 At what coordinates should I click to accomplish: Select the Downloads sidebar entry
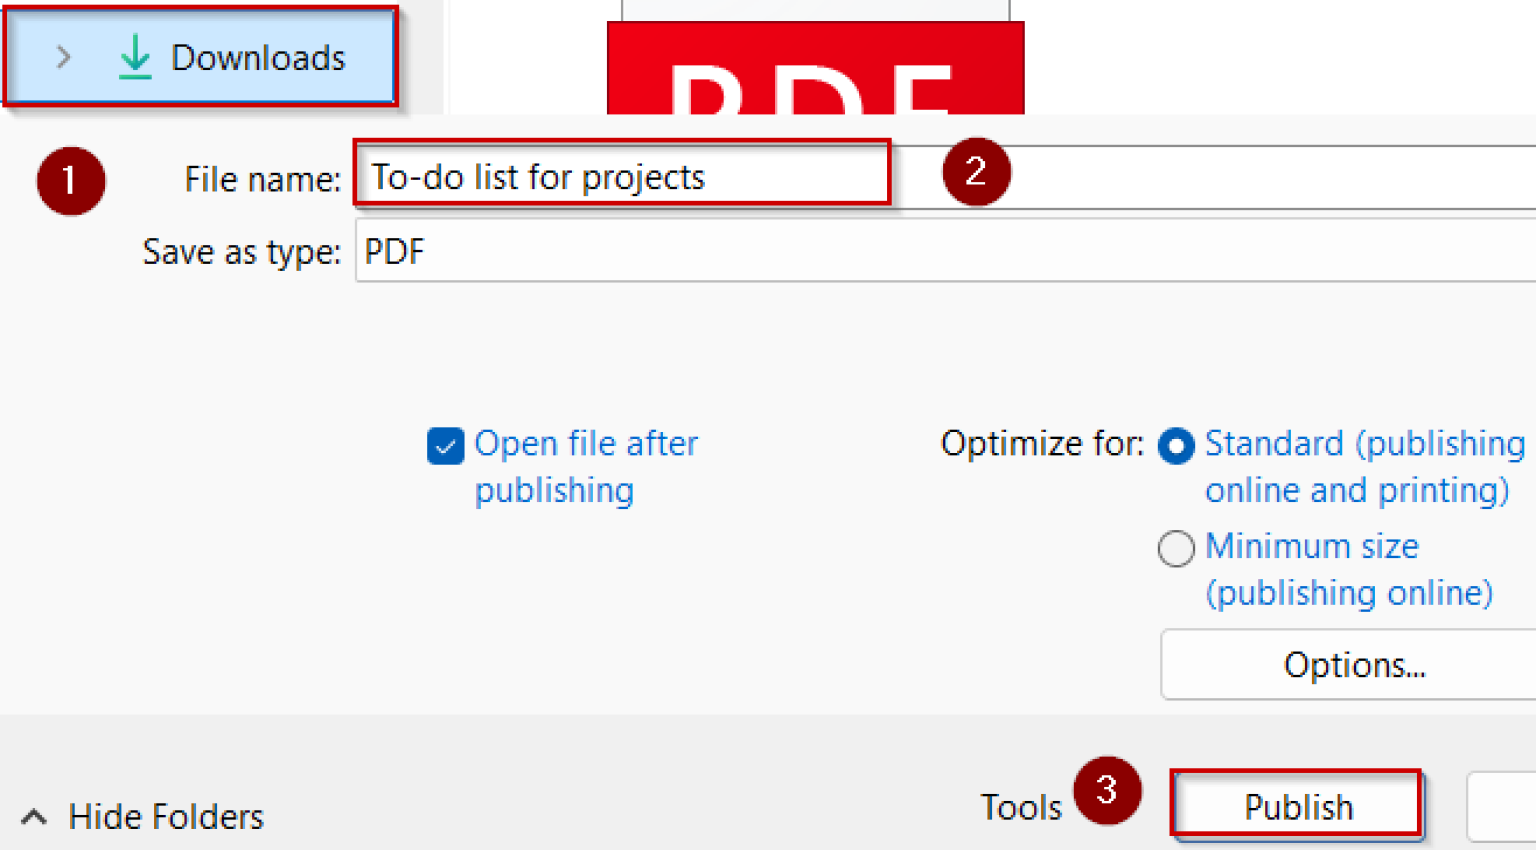257,57
